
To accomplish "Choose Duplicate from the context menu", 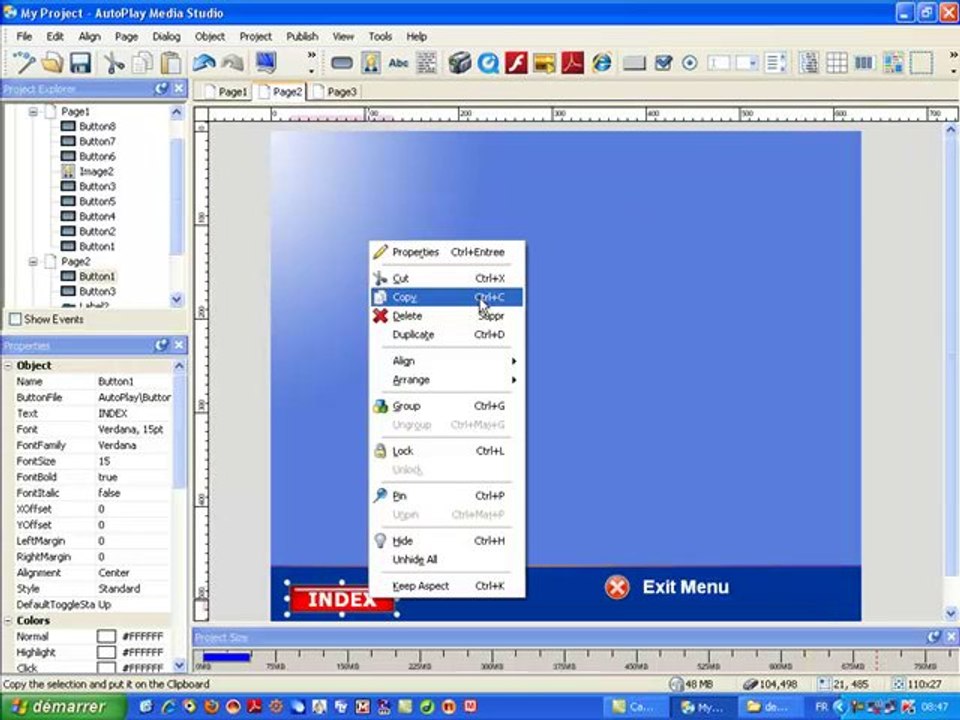I will (447, 335).
